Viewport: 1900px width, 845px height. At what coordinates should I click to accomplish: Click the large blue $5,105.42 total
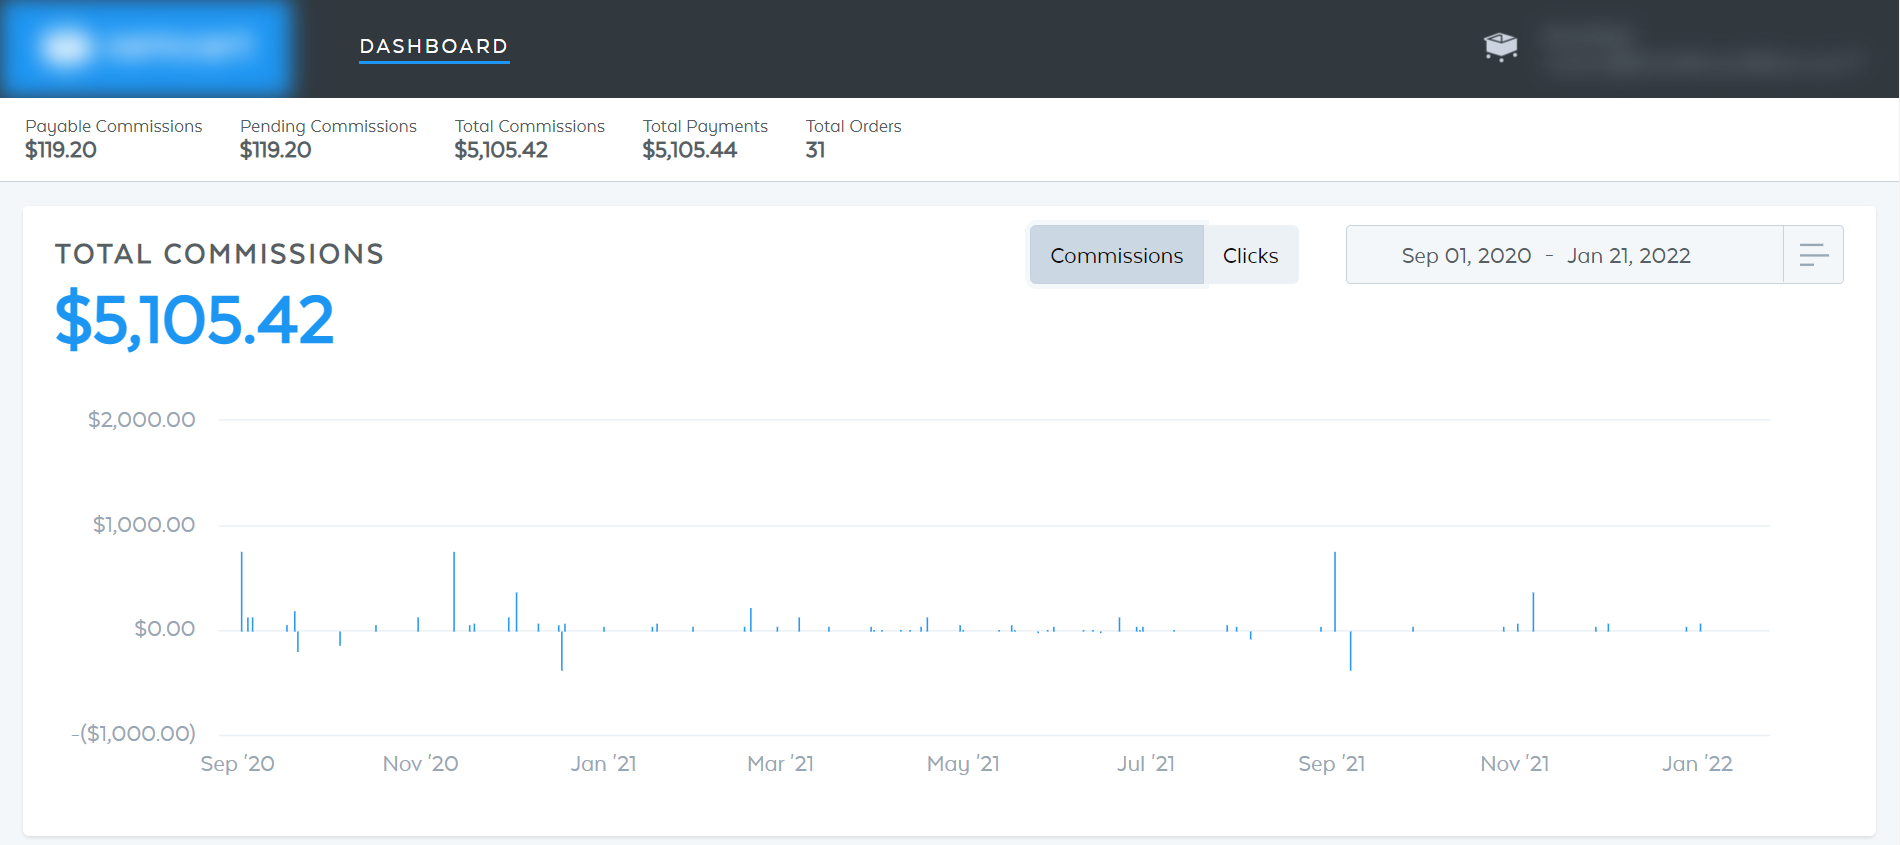[x=195, y=320]
